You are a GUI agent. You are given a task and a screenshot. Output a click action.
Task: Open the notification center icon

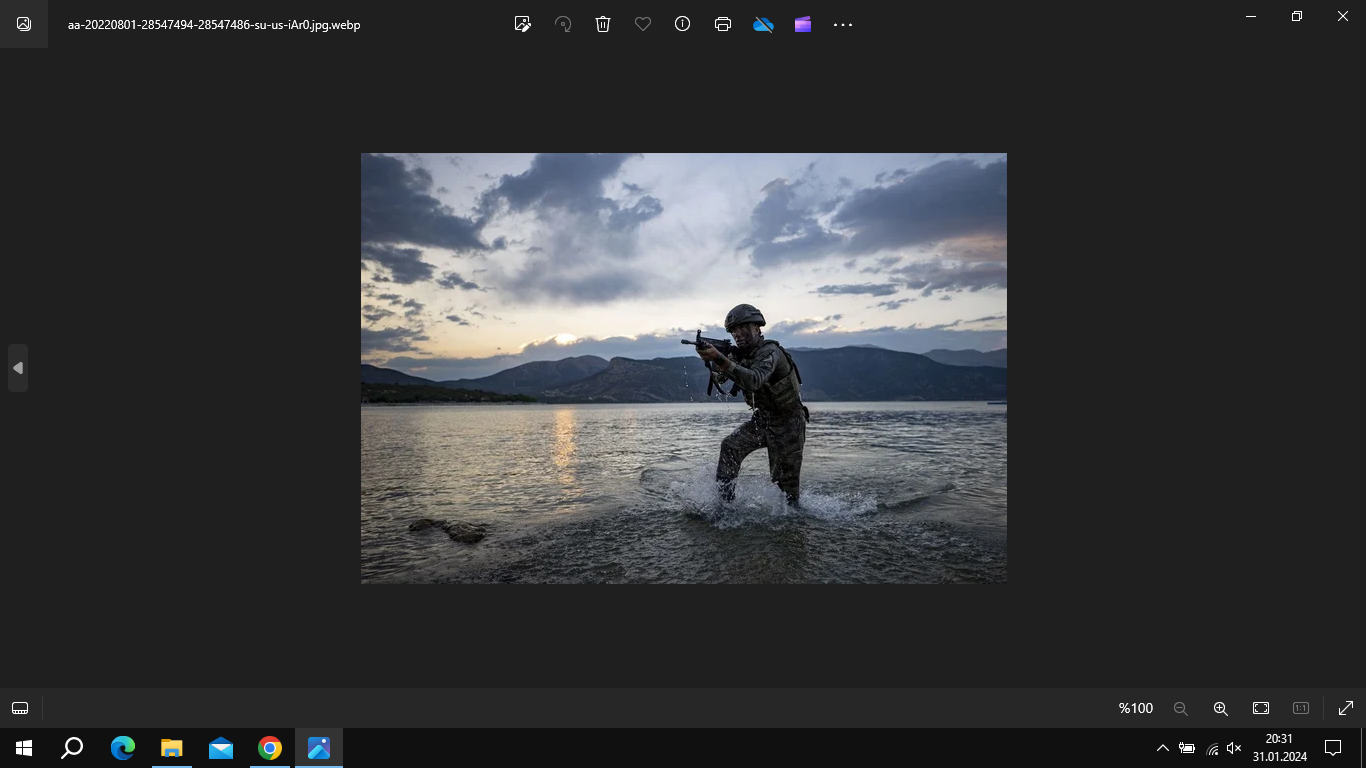point(1332,748)
